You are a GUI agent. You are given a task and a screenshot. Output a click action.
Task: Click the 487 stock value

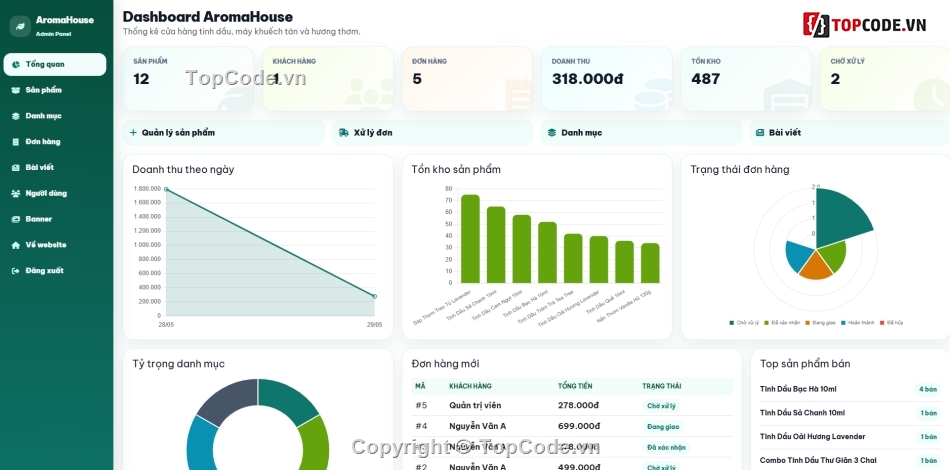point(705,79)
